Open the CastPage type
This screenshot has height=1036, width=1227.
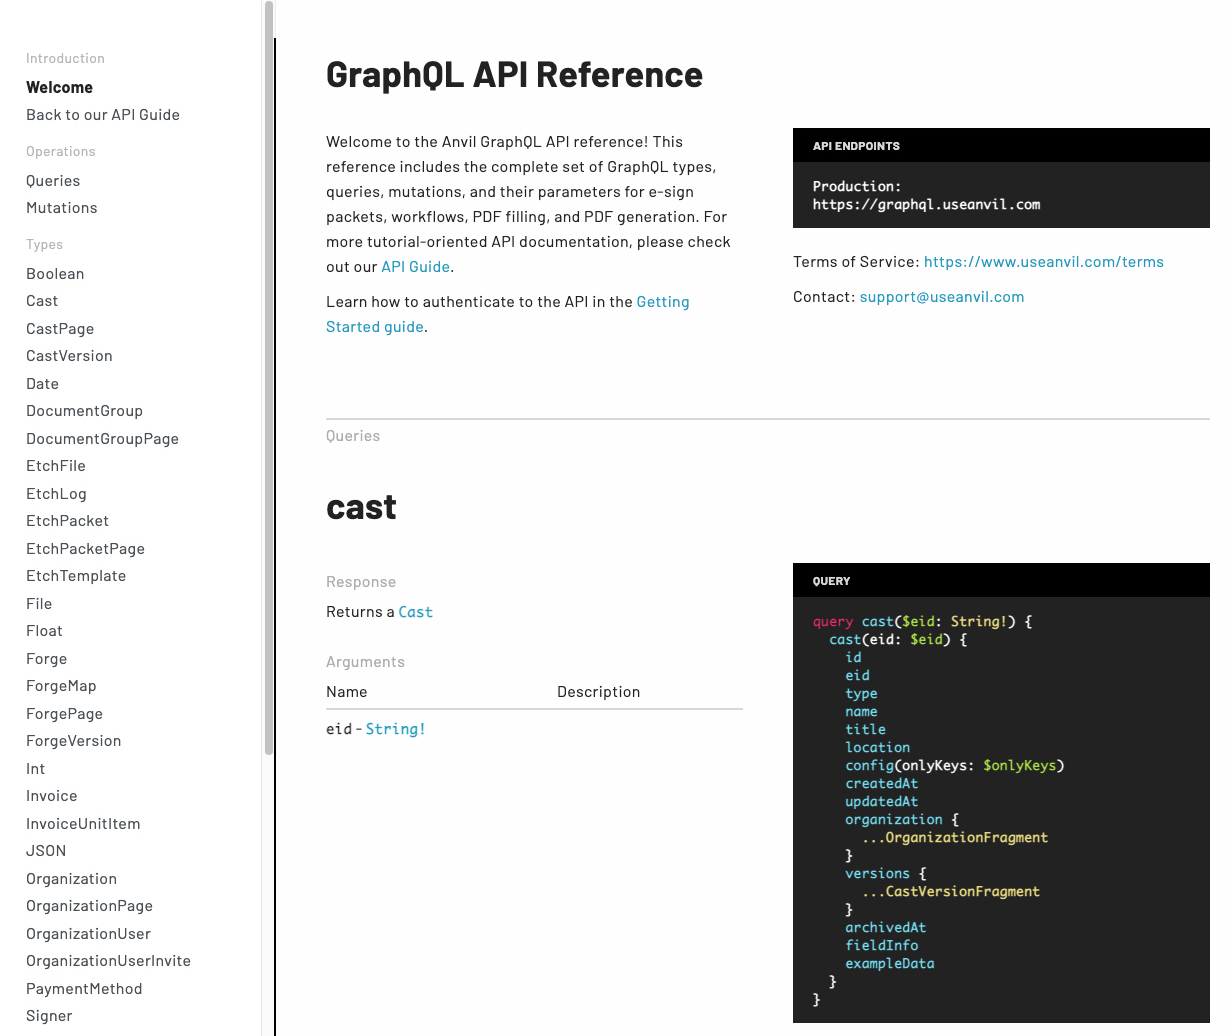tap(60, 329)
